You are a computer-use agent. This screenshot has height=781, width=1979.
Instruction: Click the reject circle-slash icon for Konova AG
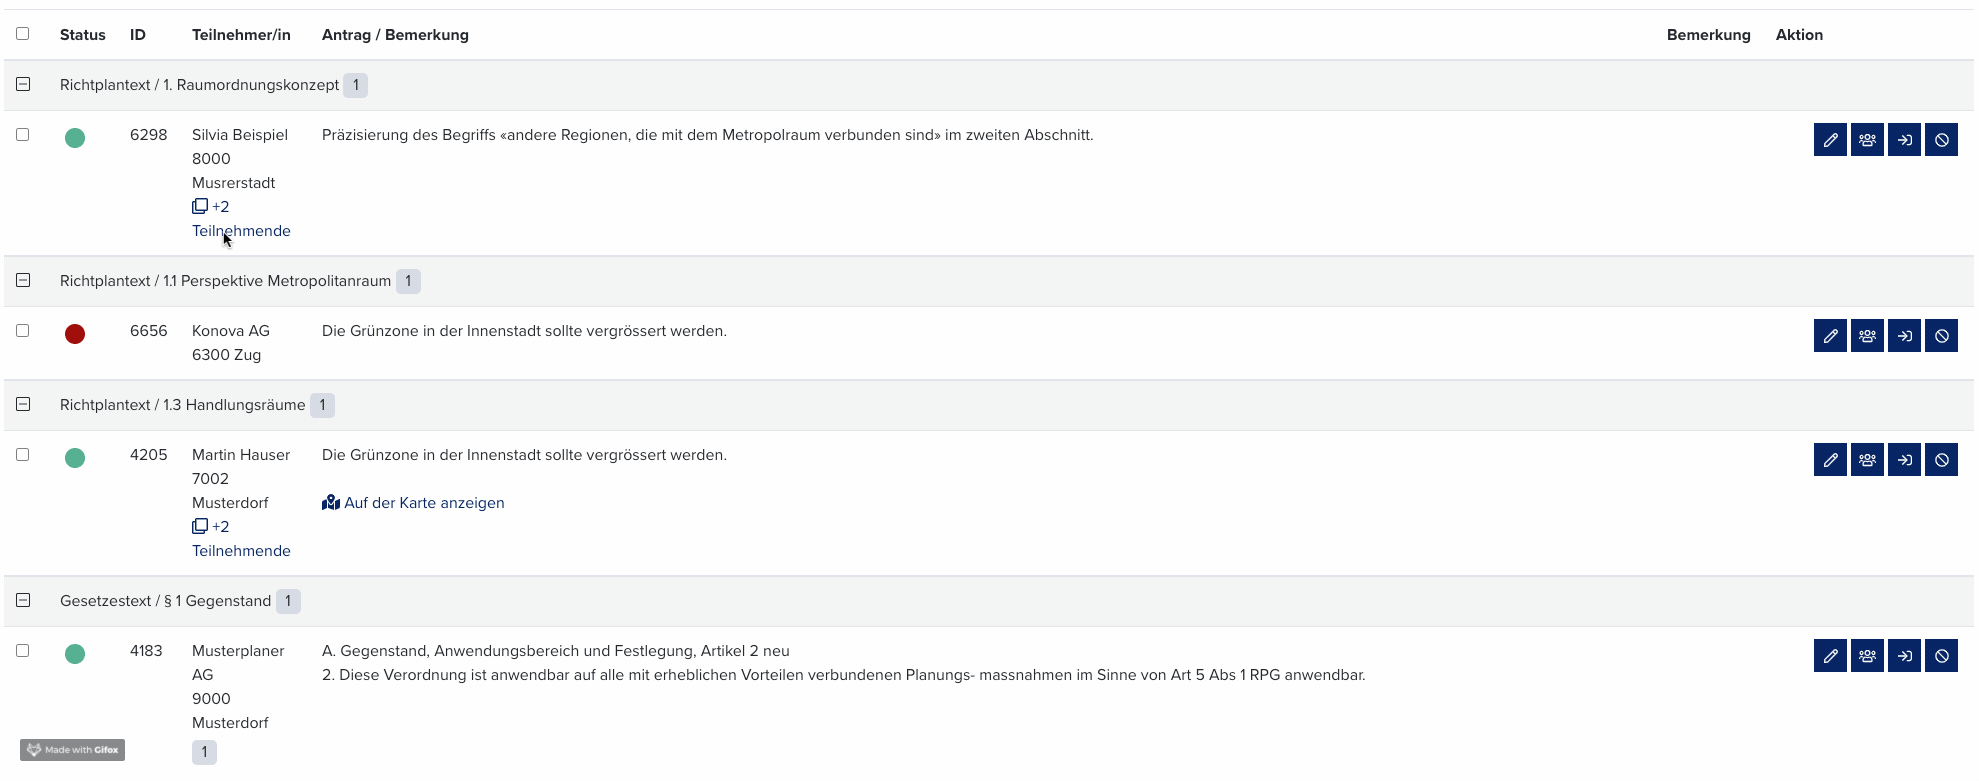coord(1941,336)
